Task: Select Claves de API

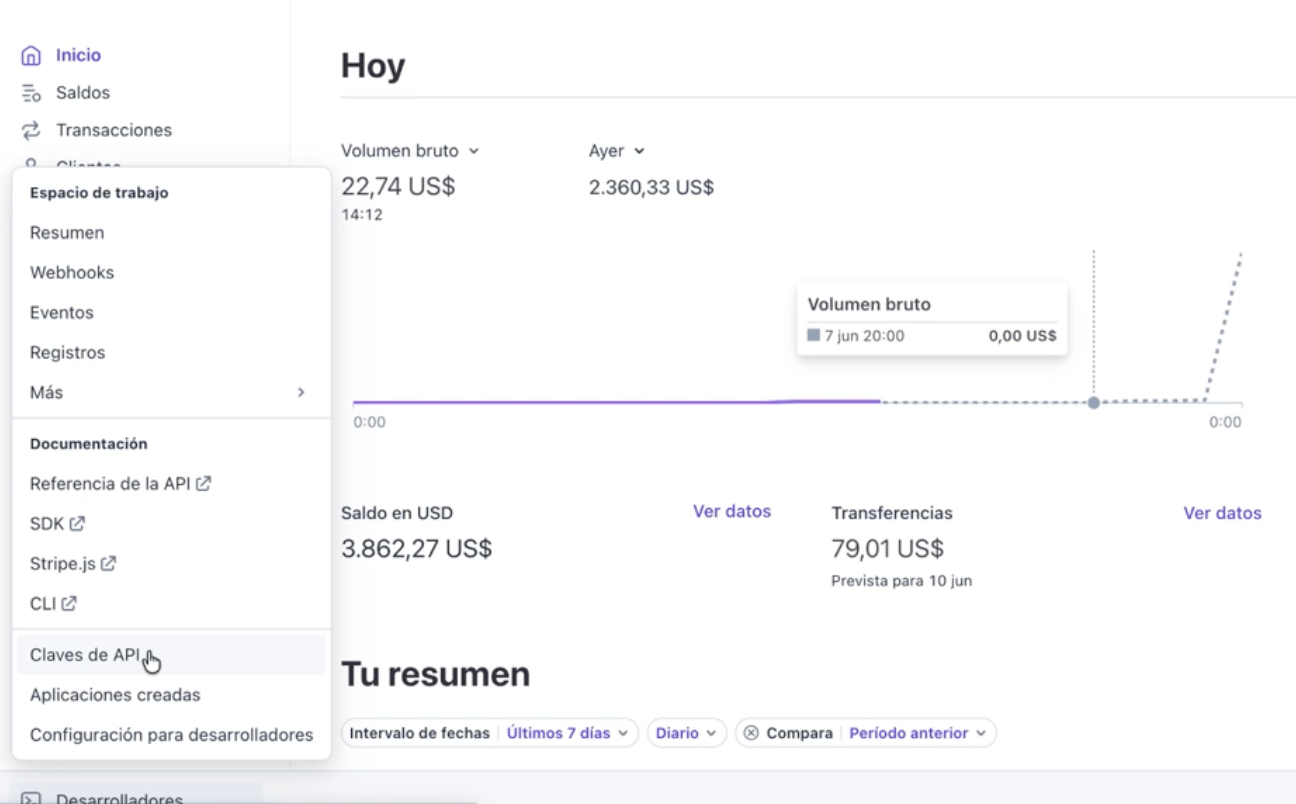Action: click(x=171, y=655)
